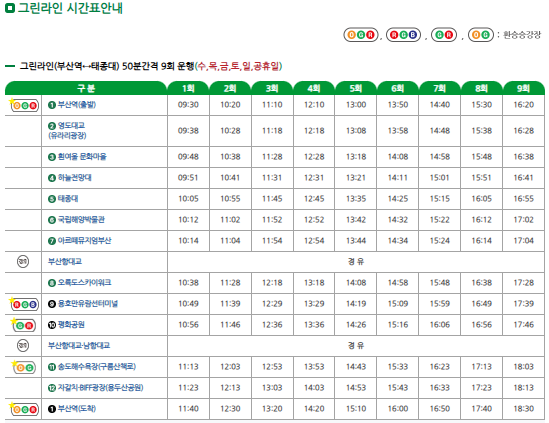
Task: Select the 7회 column header
Action: point(440,88)
